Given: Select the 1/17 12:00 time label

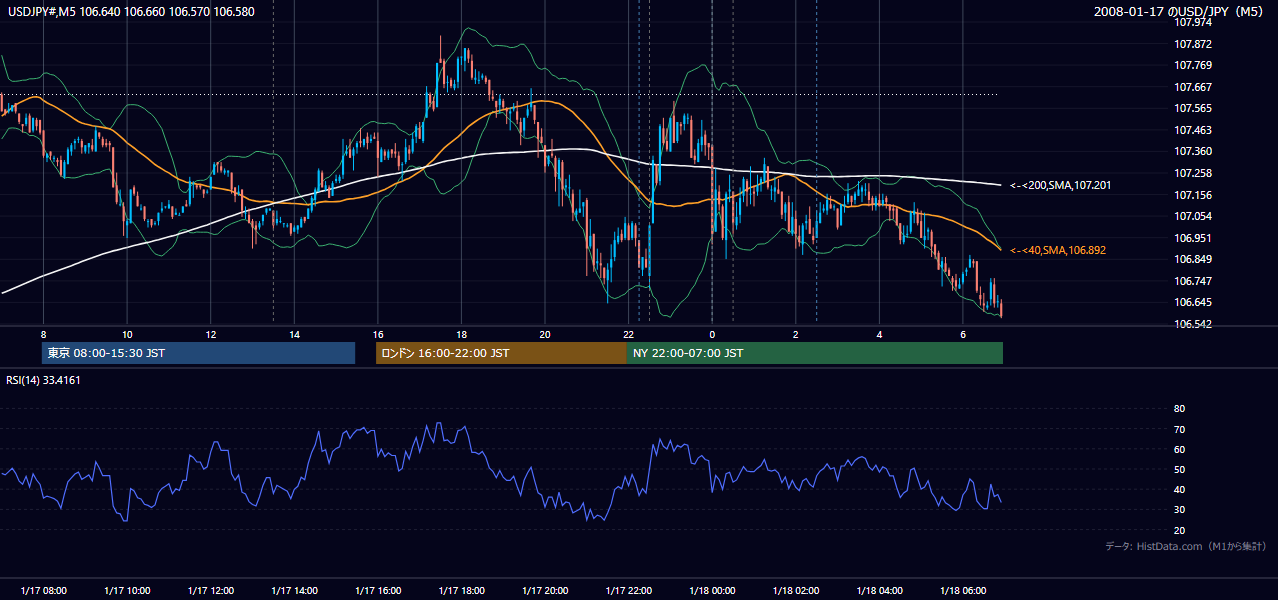Looking at the screenshot, I should coord(210,591).
